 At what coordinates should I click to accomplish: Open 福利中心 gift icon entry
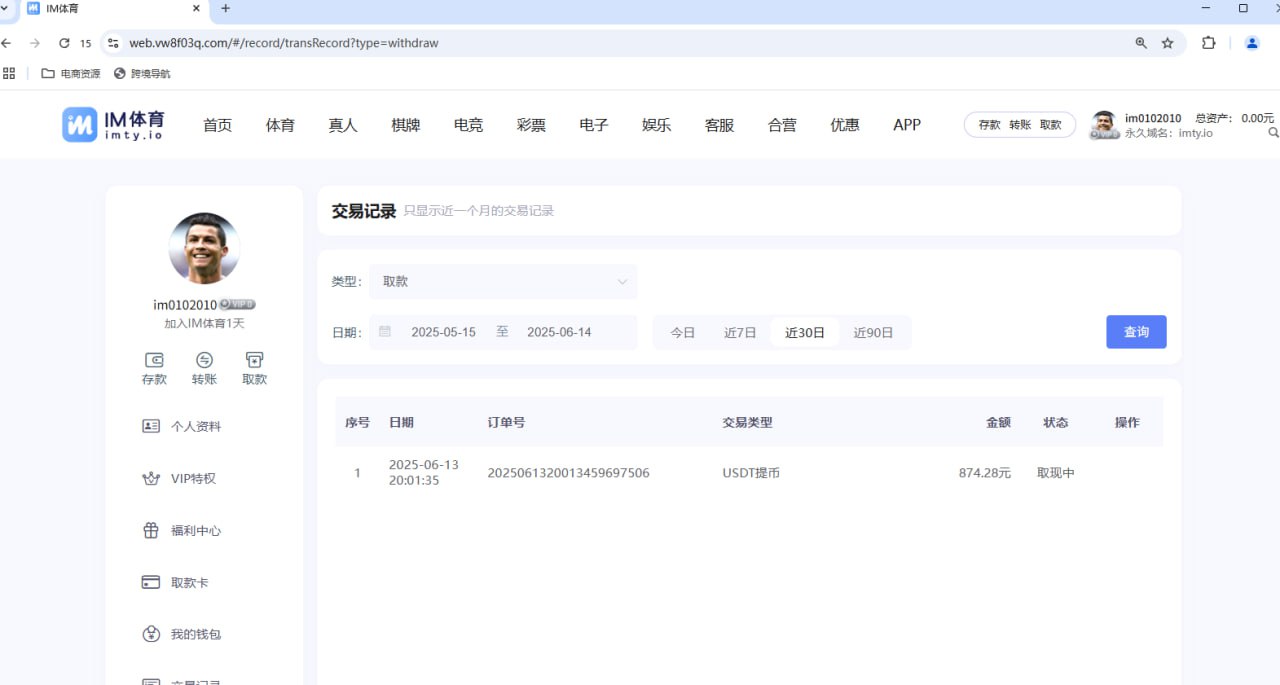click(151, 531)
